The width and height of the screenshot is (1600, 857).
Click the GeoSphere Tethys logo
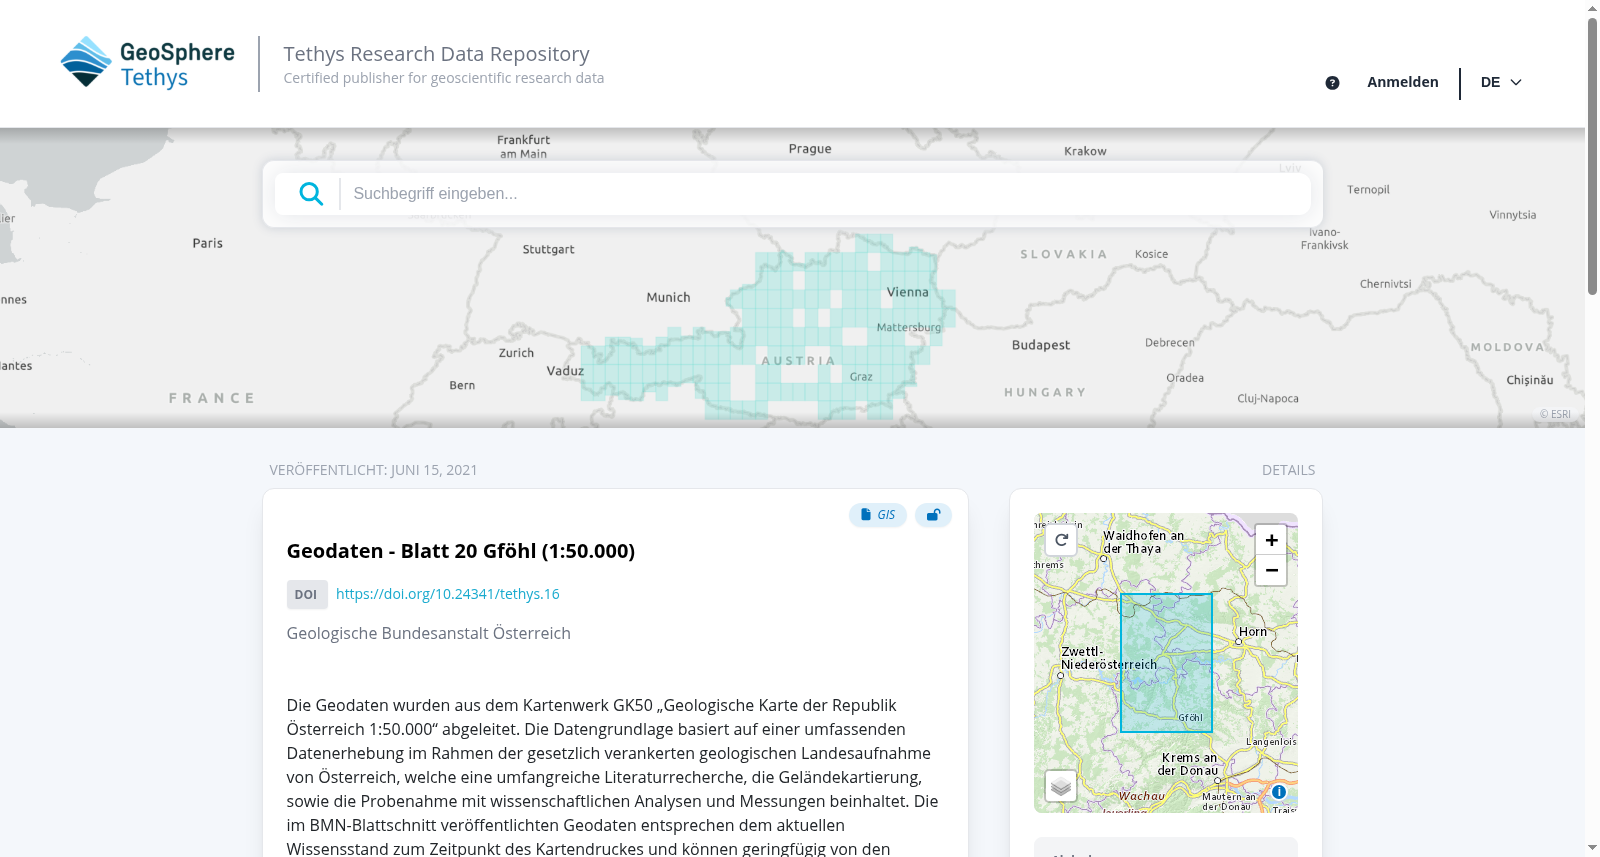point(148,63)
